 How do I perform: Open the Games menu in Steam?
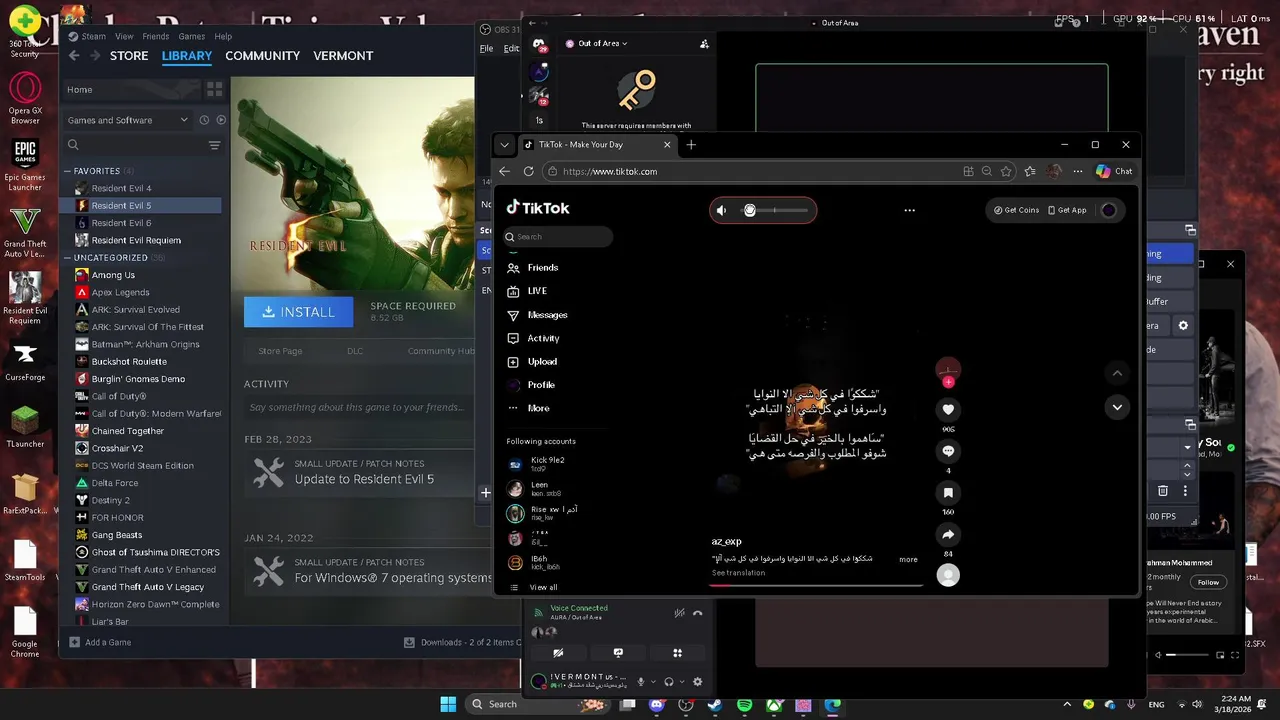pos(192,36)
